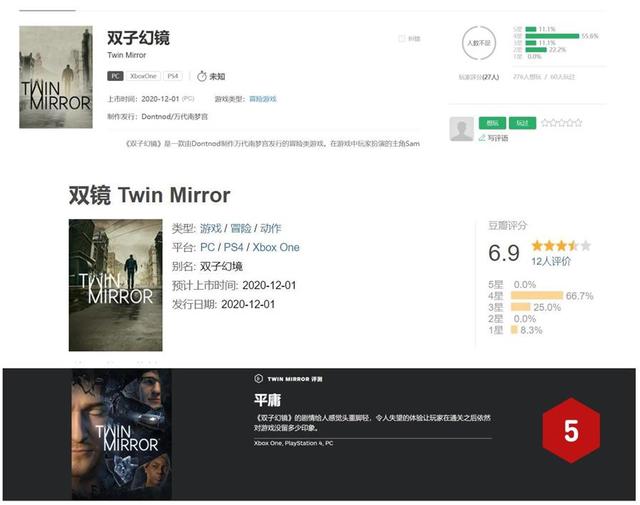
Task: Click the 12人评价 ratings count link
Action: [x=551, y=261]
